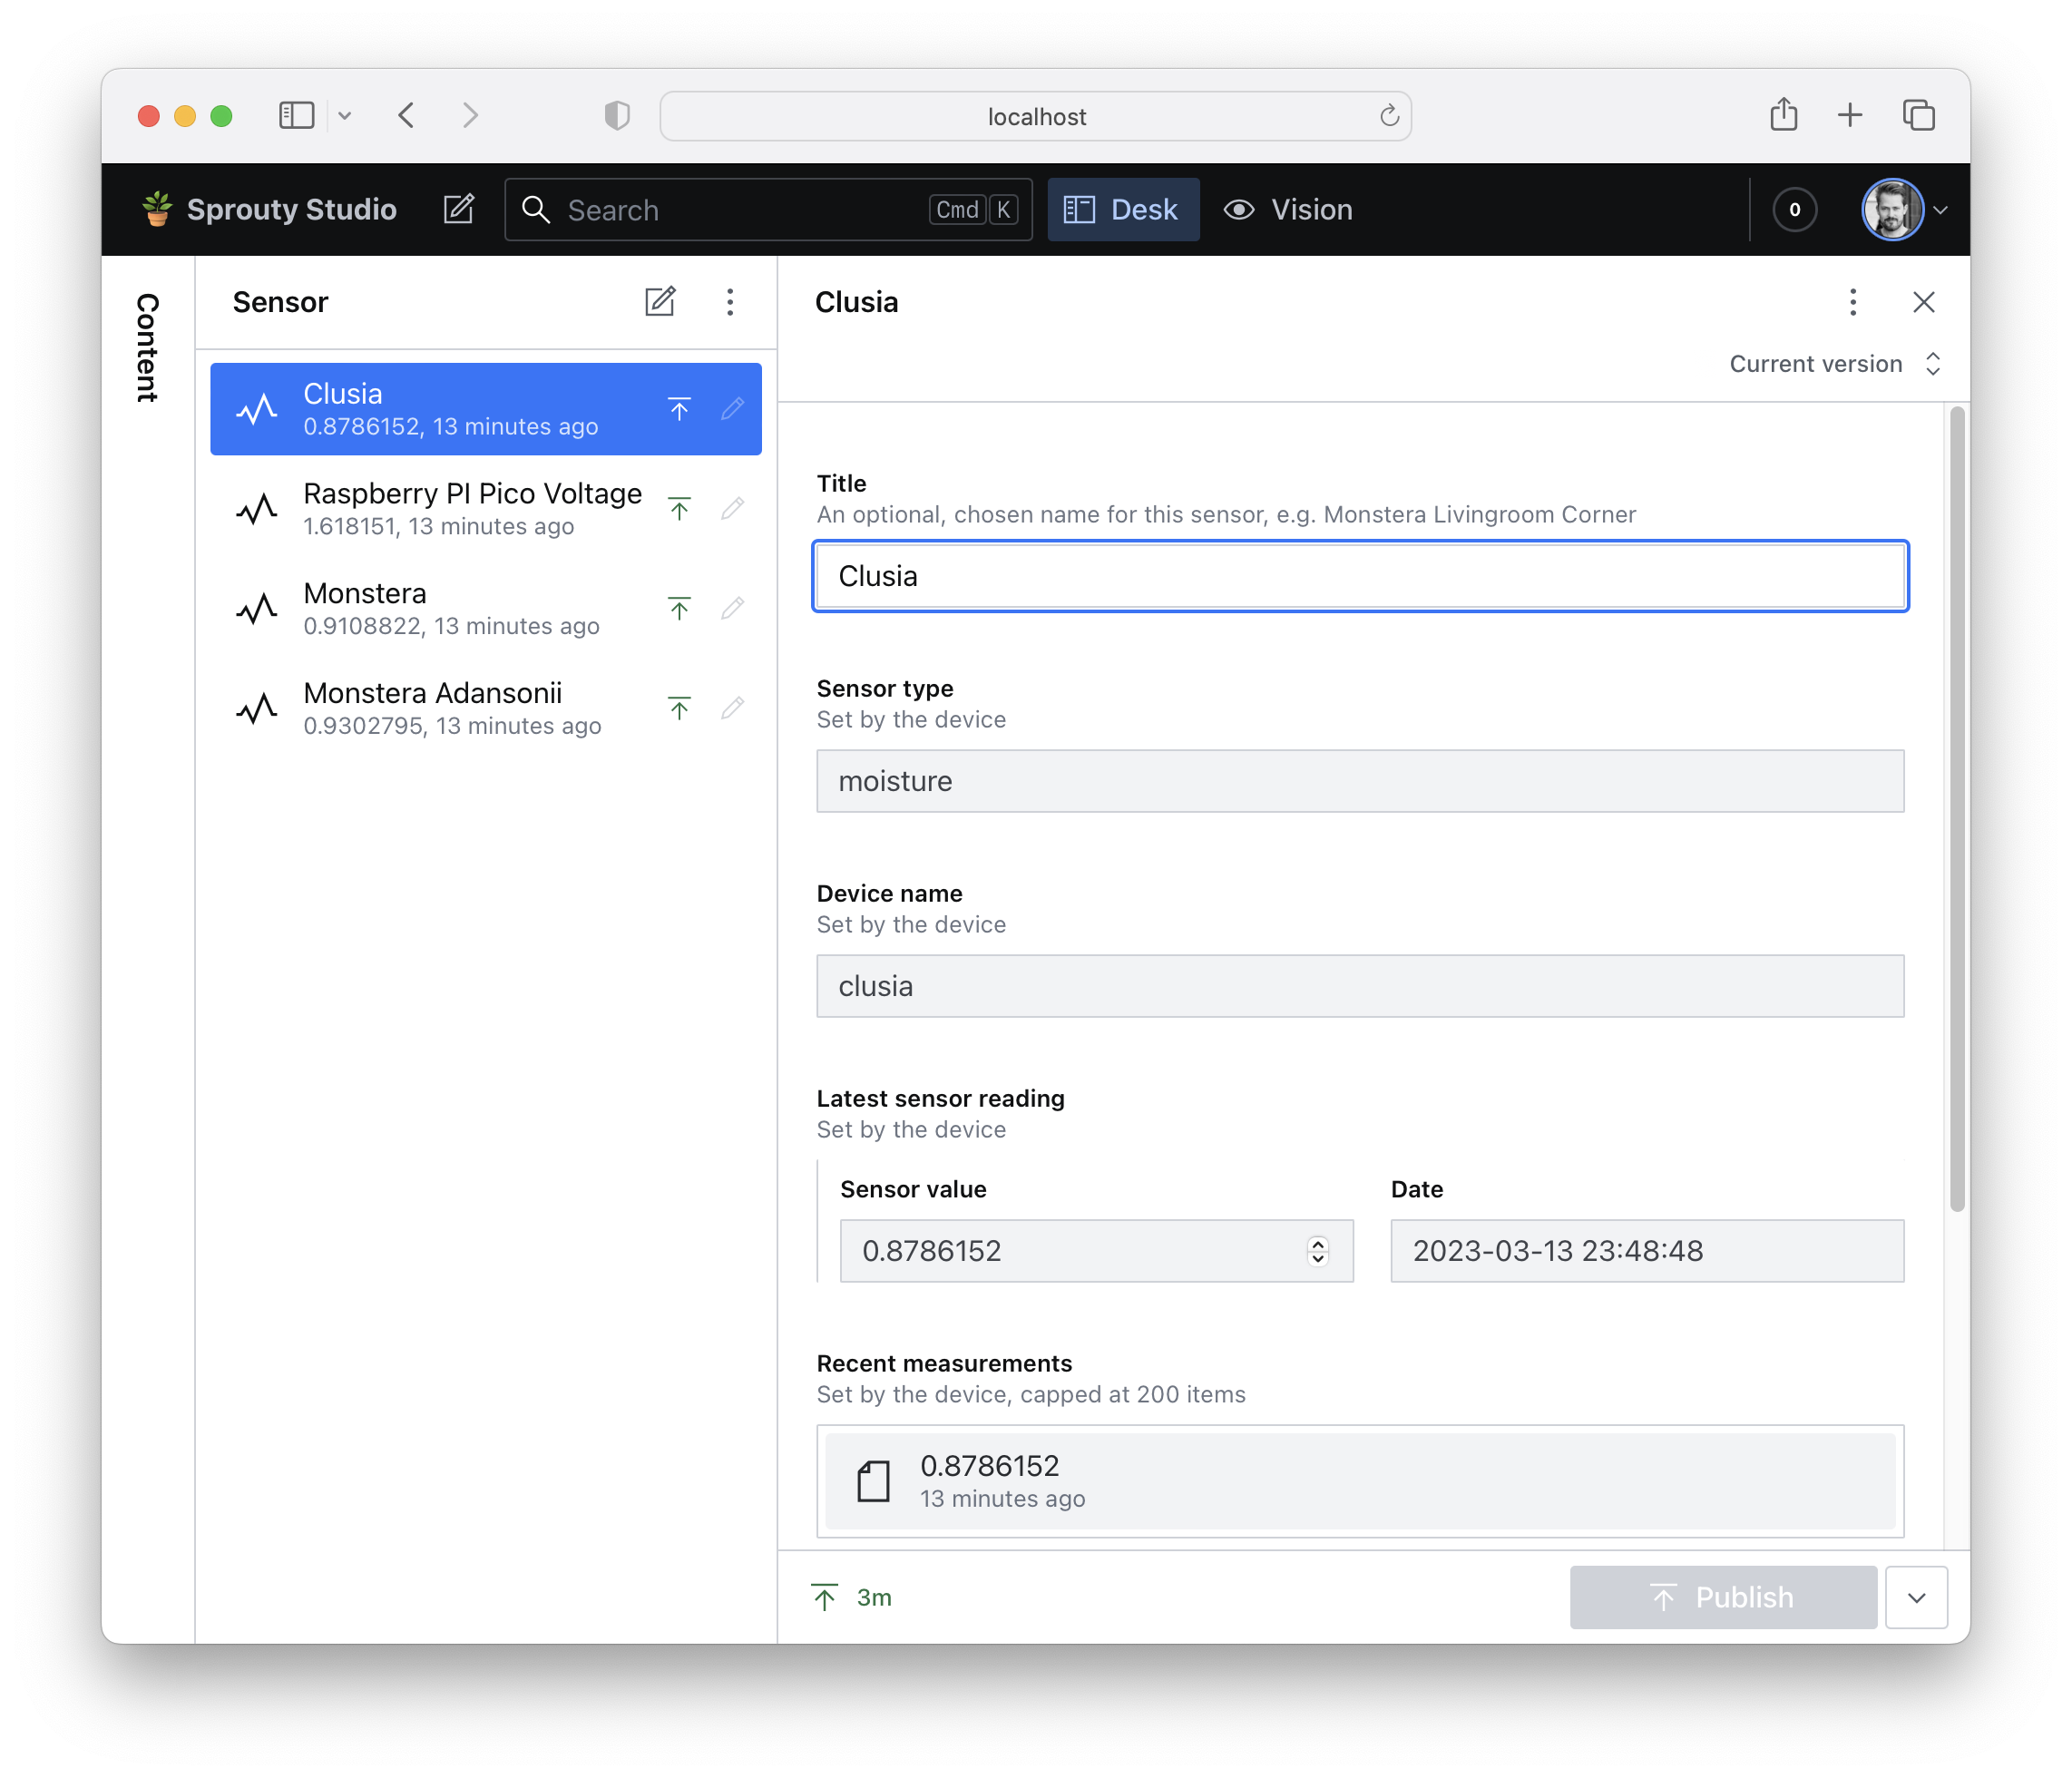Switch to the Vision tab
This screenshot has width=2072, height=1778.
(1311, 210)
